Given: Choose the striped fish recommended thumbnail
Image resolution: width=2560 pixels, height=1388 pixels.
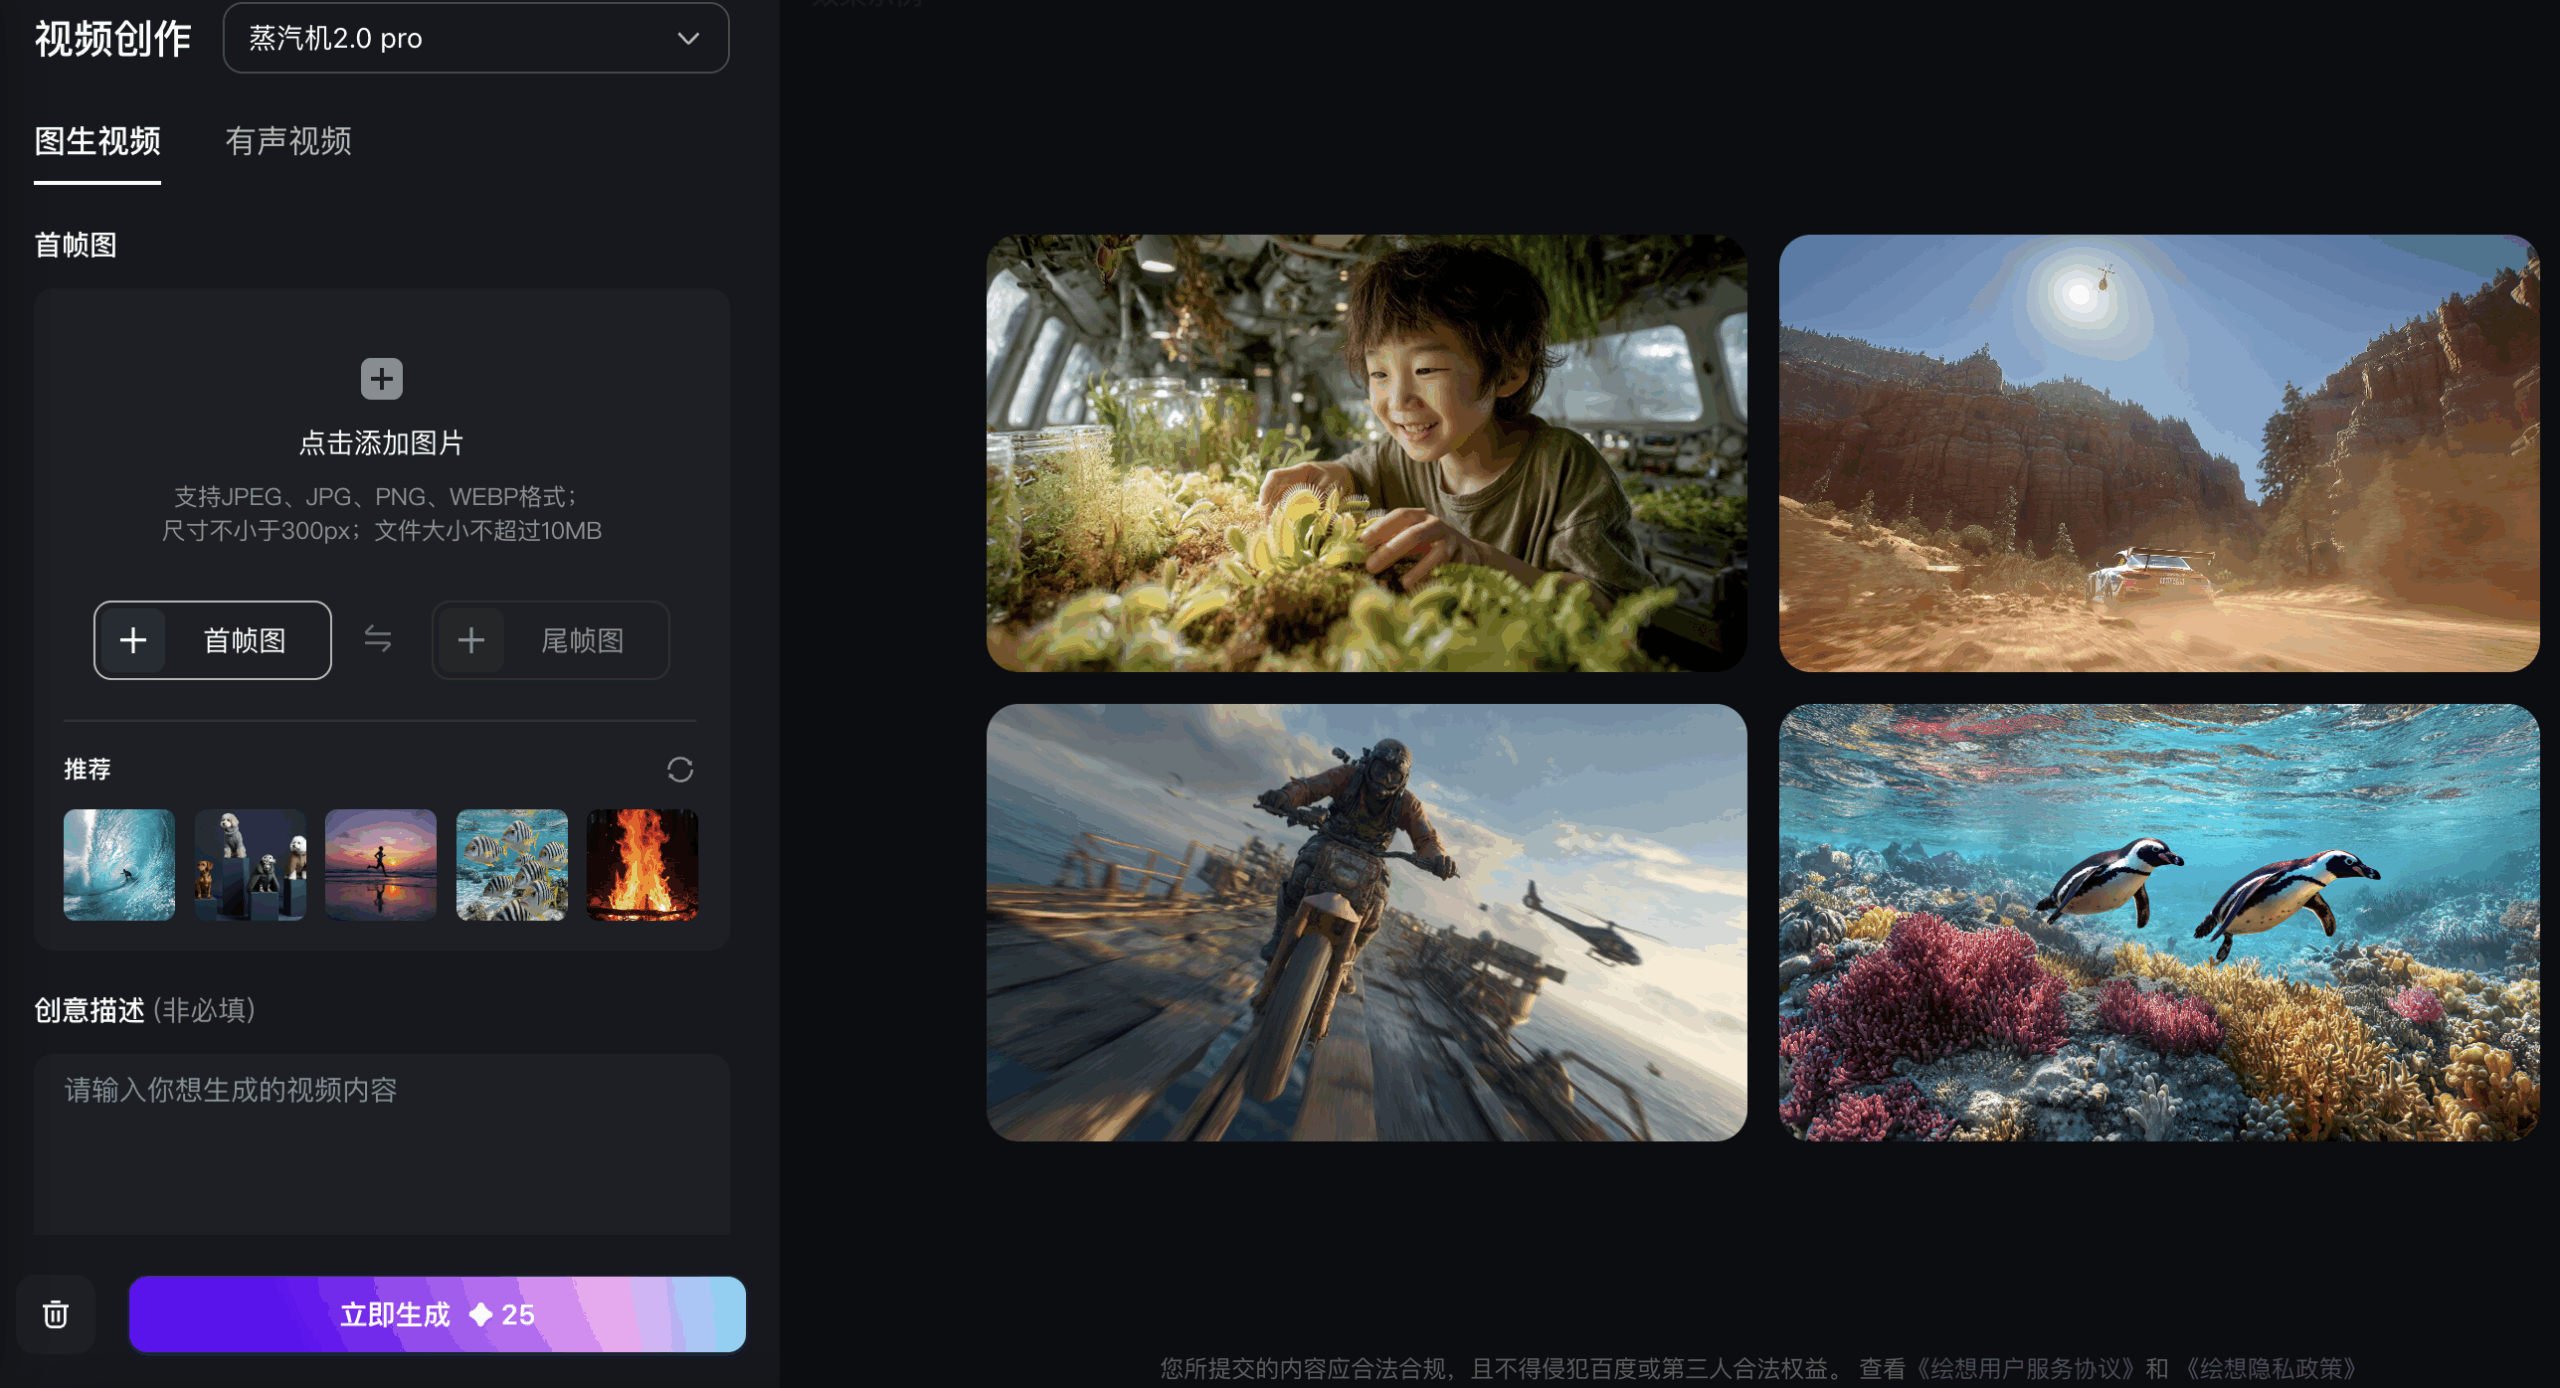Looking at the screenshot, I should click(x=512, y=865).
